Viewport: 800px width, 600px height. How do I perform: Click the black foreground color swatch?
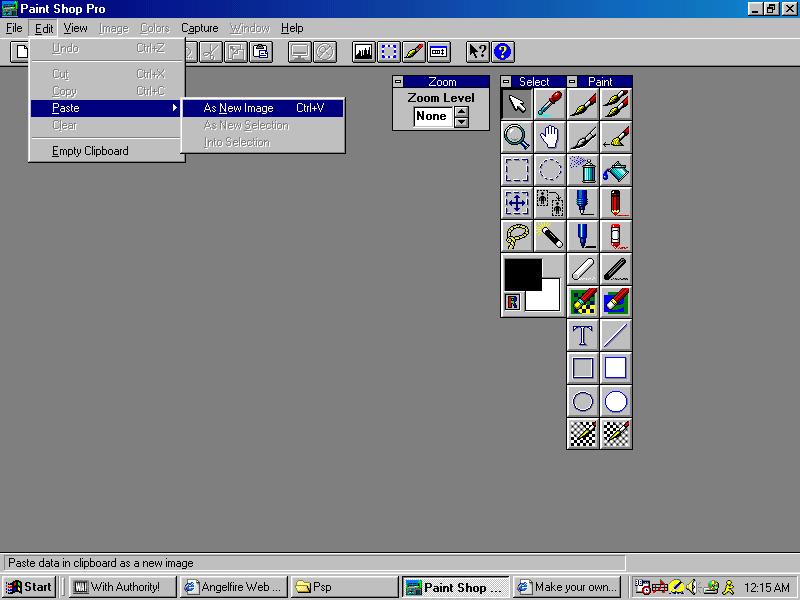[522, 273]
